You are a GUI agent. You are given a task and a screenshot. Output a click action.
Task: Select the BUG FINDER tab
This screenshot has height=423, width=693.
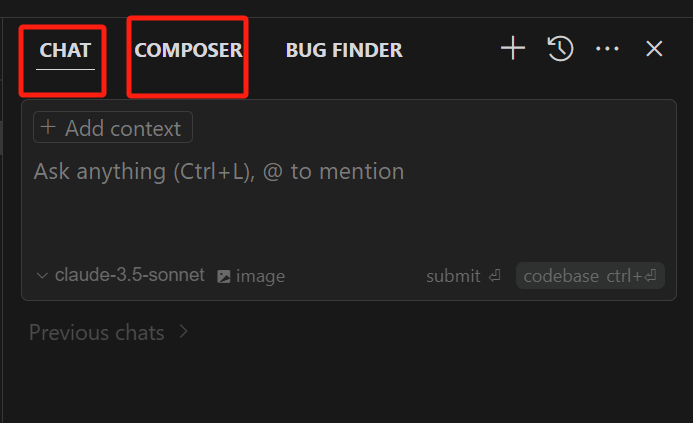[x=344, y=50]
